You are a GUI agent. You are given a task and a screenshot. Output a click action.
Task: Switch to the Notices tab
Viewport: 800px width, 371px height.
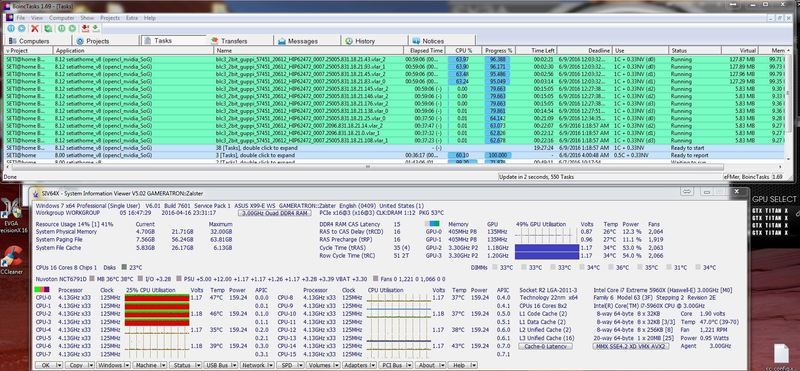[x=442, y=41]
